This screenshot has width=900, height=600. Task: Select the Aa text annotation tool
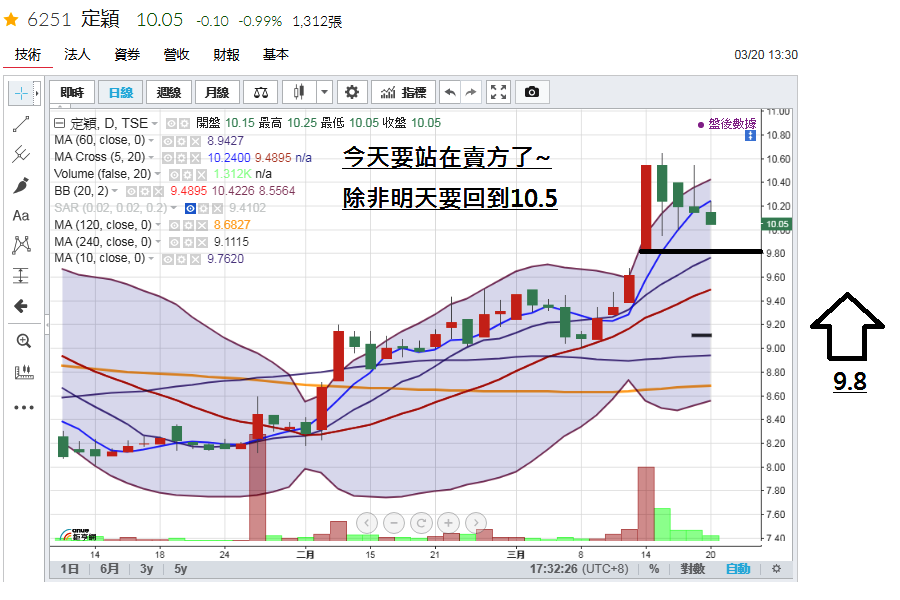(x=21, y=216)
